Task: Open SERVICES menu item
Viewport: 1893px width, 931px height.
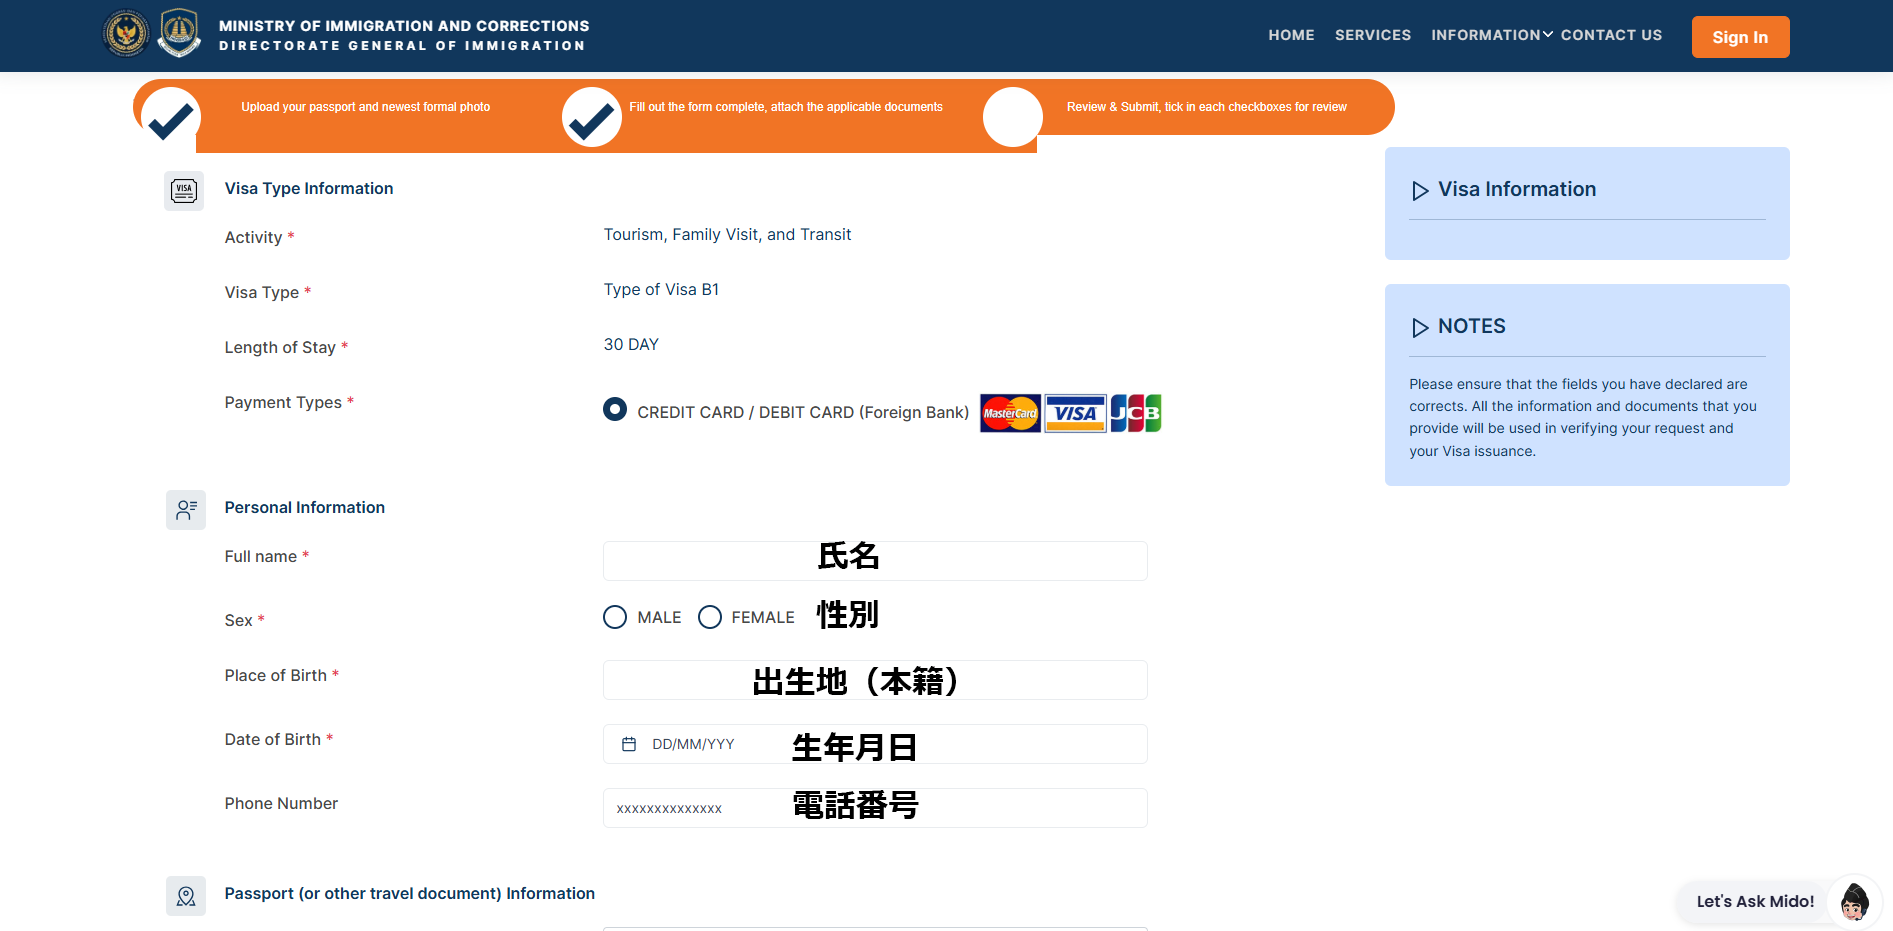Action: tap(1372, 35)
